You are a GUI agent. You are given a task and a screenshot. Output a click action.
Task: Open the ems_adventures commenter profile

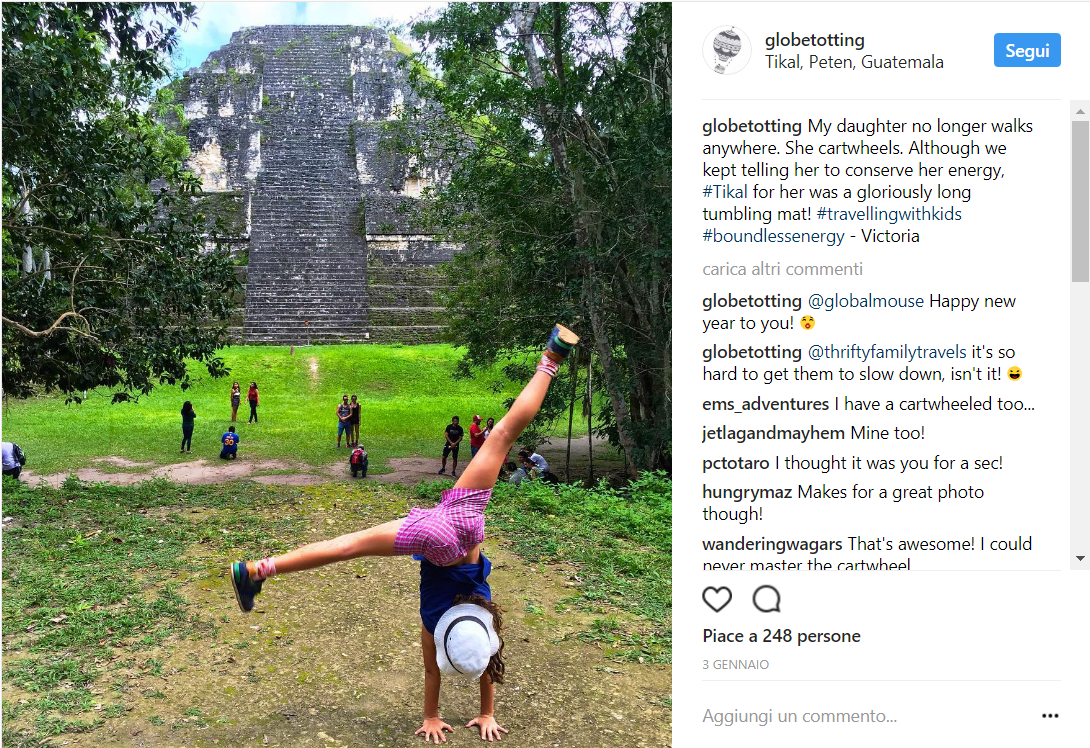coord(765,404)
